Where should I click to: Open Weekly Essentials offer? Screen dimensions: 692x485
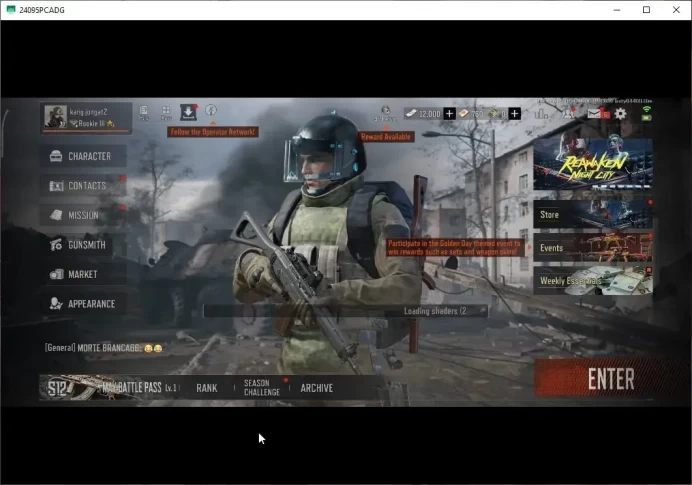coord(593,281)
